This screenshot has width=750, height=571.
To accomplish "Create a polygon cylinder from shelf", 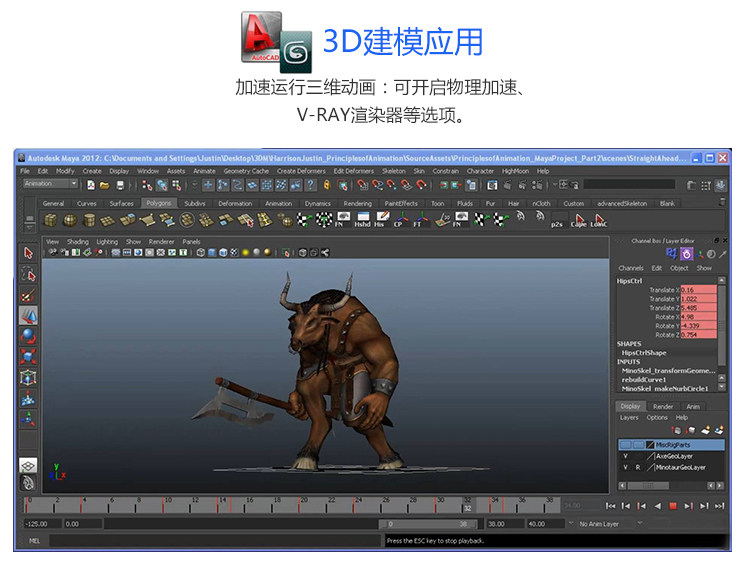I will pos(89,220).
